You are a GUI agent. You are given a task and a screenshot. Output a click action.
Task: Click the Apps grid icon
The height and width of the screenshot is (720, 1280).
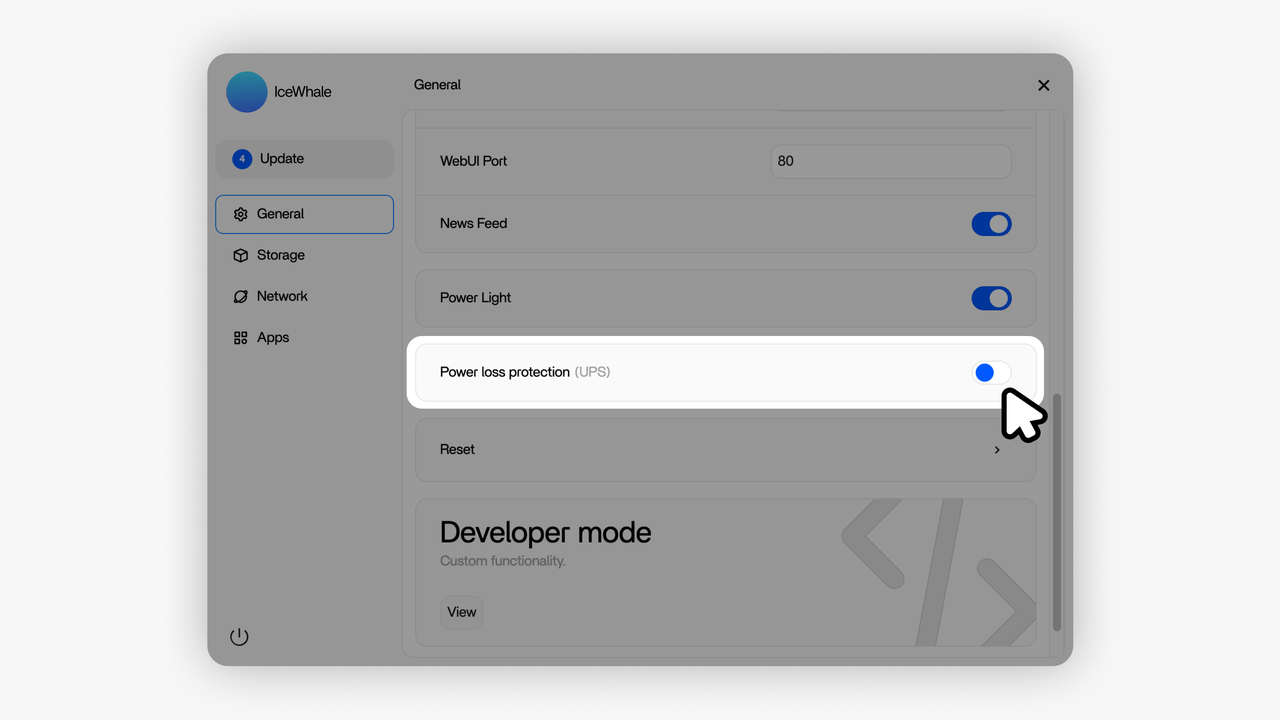tap(240, 338)
